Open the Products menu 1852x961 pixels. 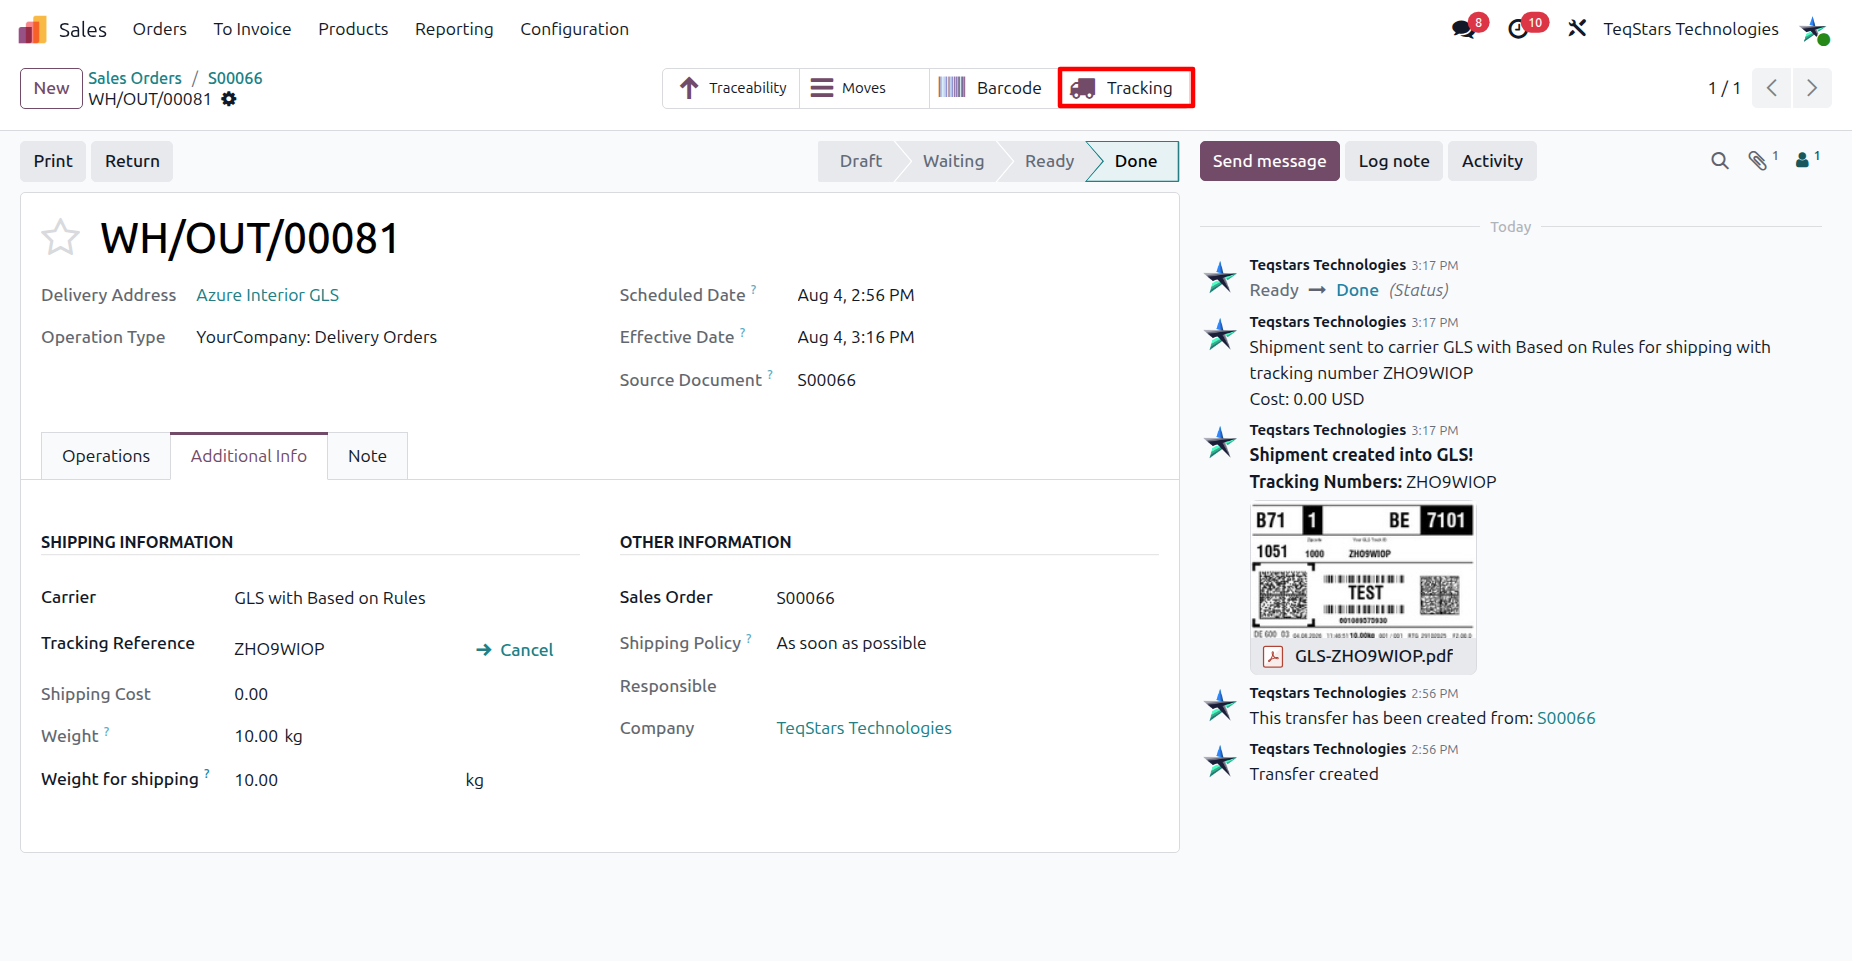353,29
